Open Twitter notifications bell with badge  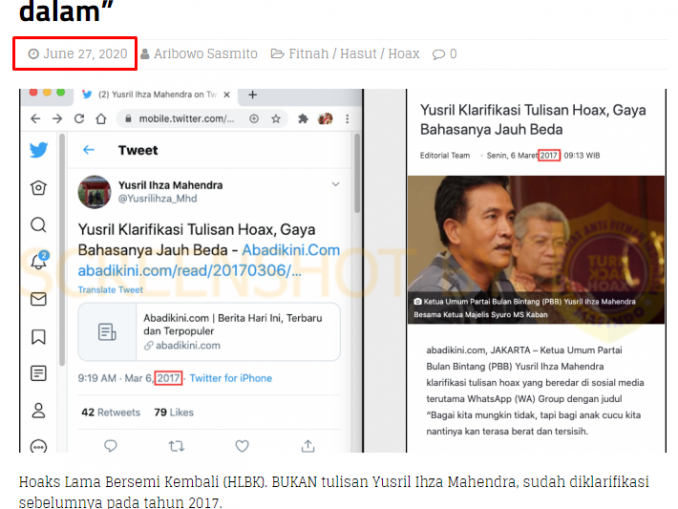click(x=39, y=260)
